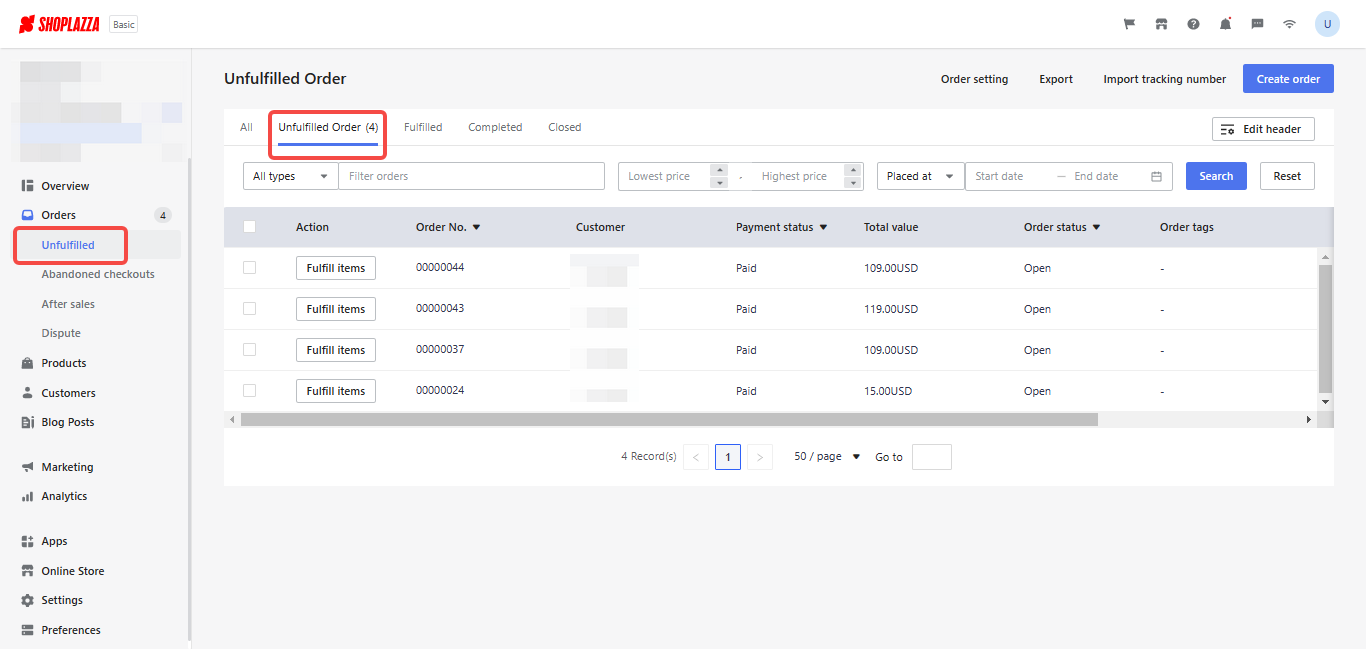Click the Customers person icon
1366x649 pixels.
click(28, 393)
